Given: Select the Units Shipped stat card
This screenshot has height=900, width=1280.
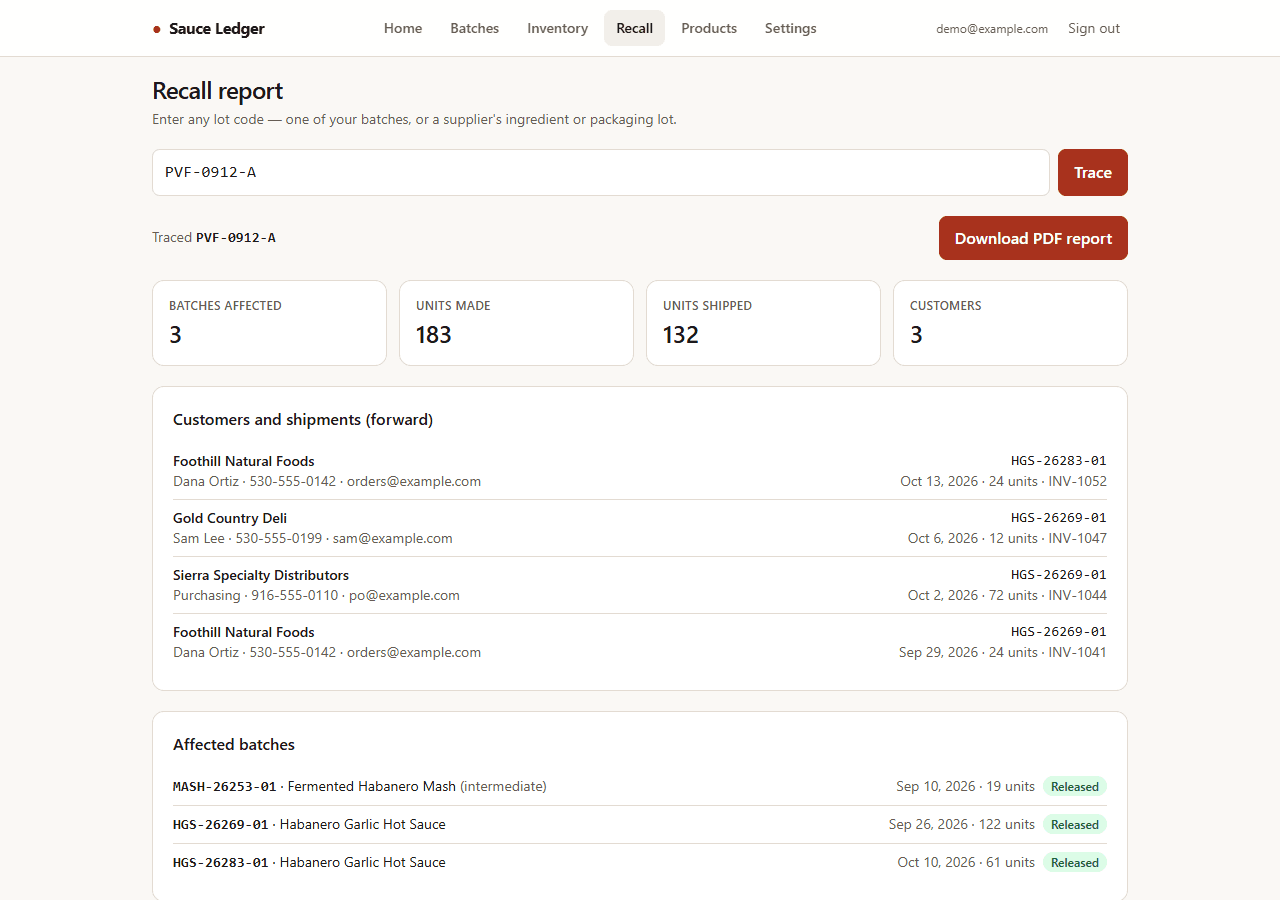Looking at the screenshot, I should click(763, 323).
